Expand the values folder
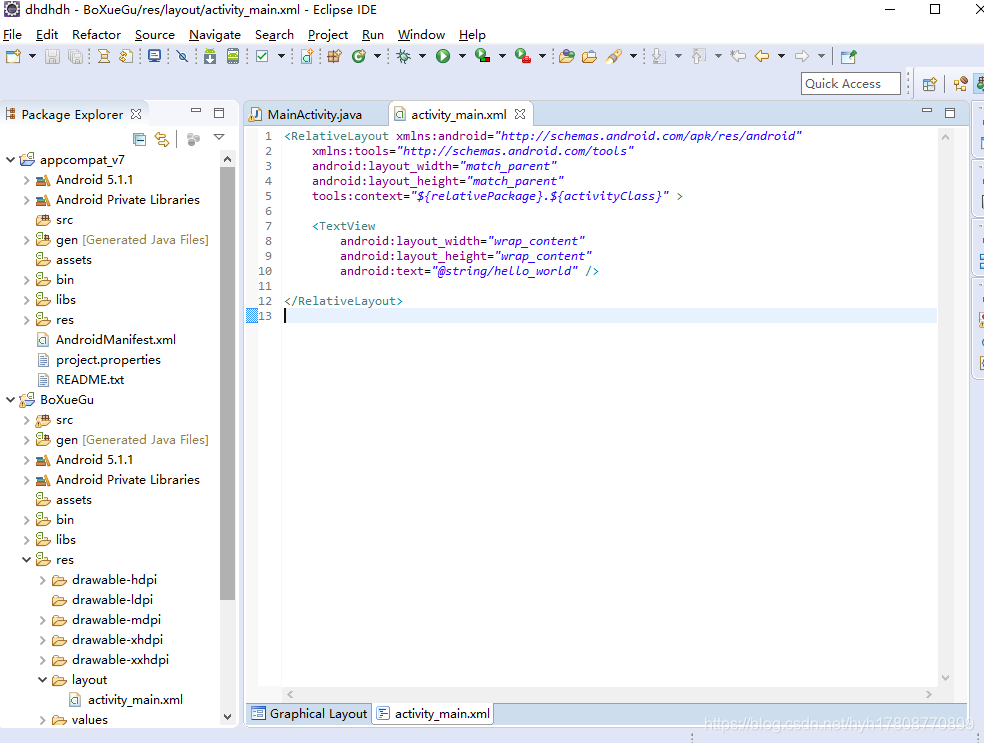Screen dimensions: 984x743 (x=43, y=720)
